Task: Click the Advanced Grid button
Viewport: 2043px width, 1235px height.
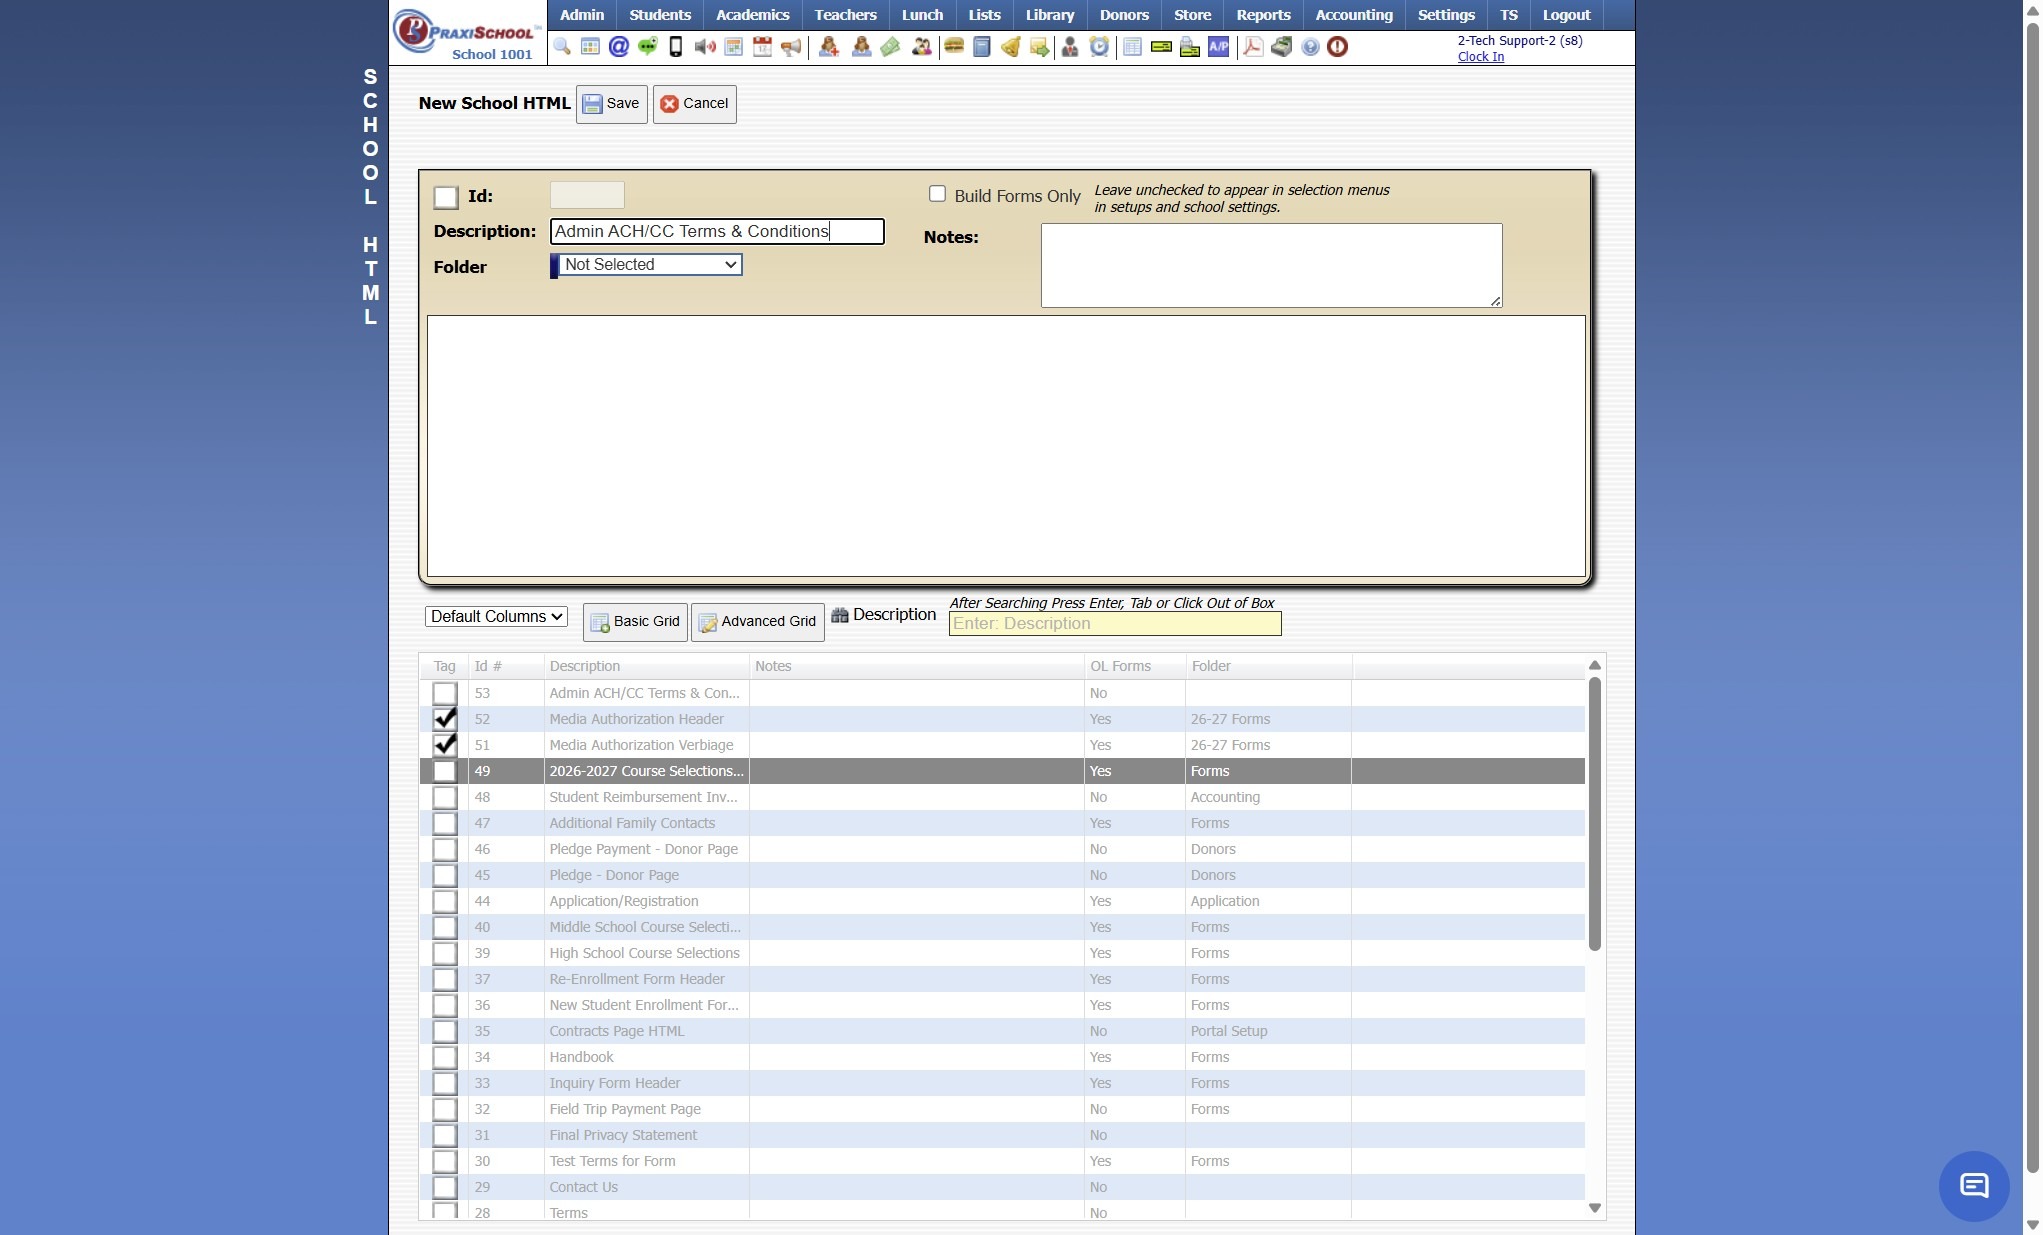Action: 757,622
